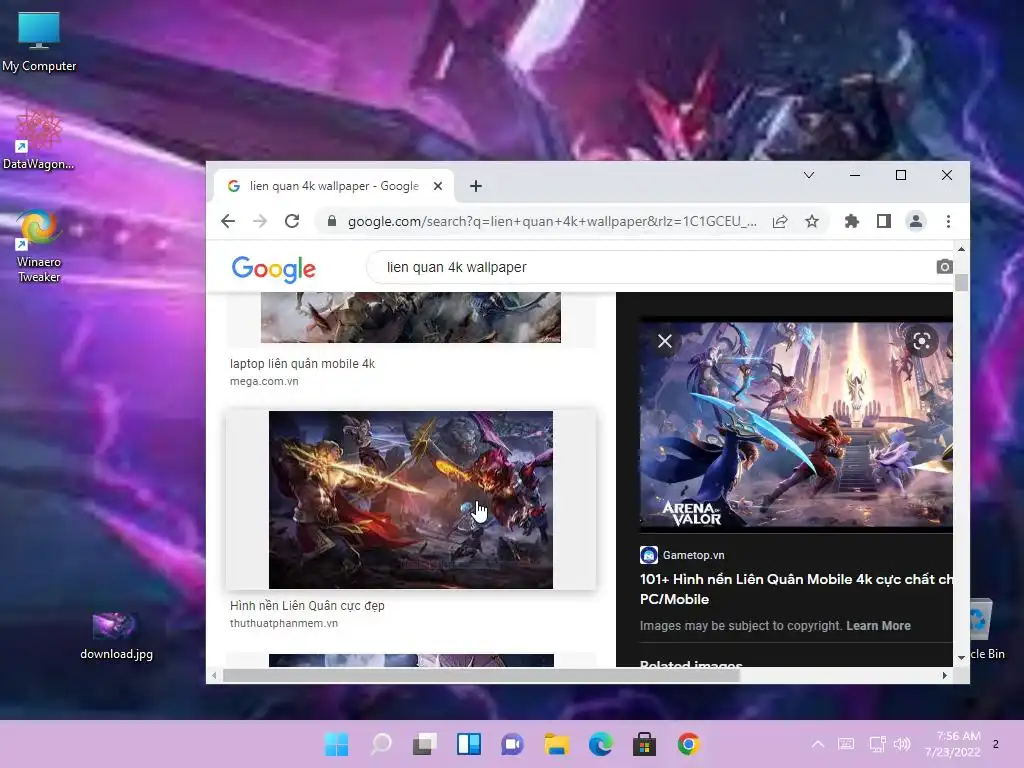Visit the Gametop.vn source link
The height and width of the screenshot is (768, 1024).
pyautogui.click(x=682, y=555)
